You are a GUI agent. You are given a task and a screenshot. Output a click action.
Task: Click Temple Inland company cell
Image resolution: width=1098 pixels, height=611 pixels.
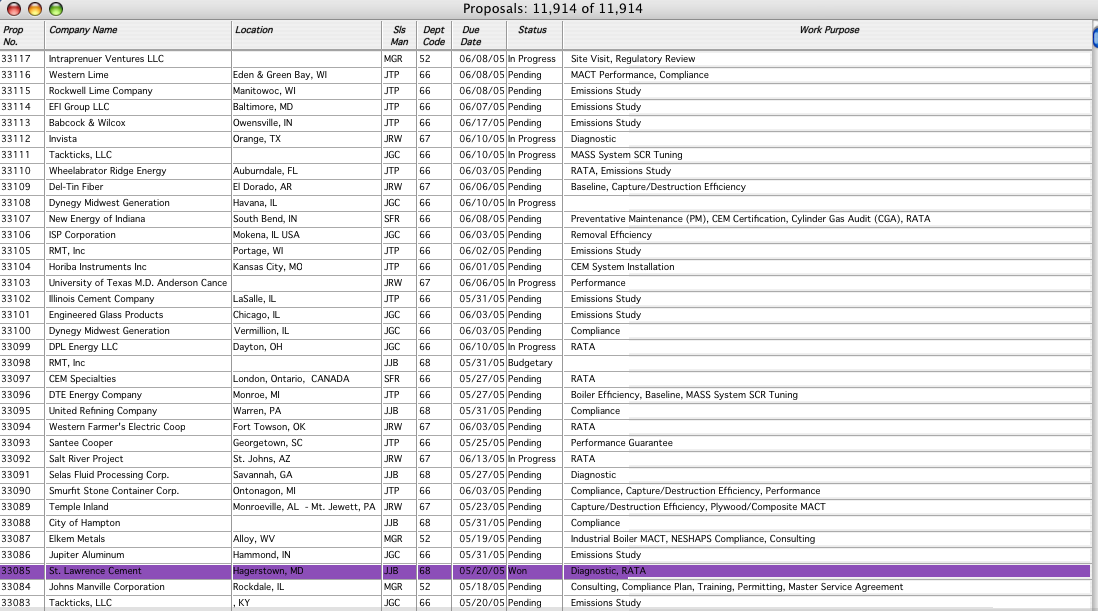(x=78, y=507)
